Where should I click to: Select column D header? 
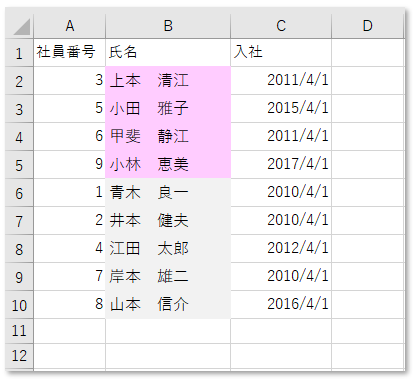[x=368, y=26]
